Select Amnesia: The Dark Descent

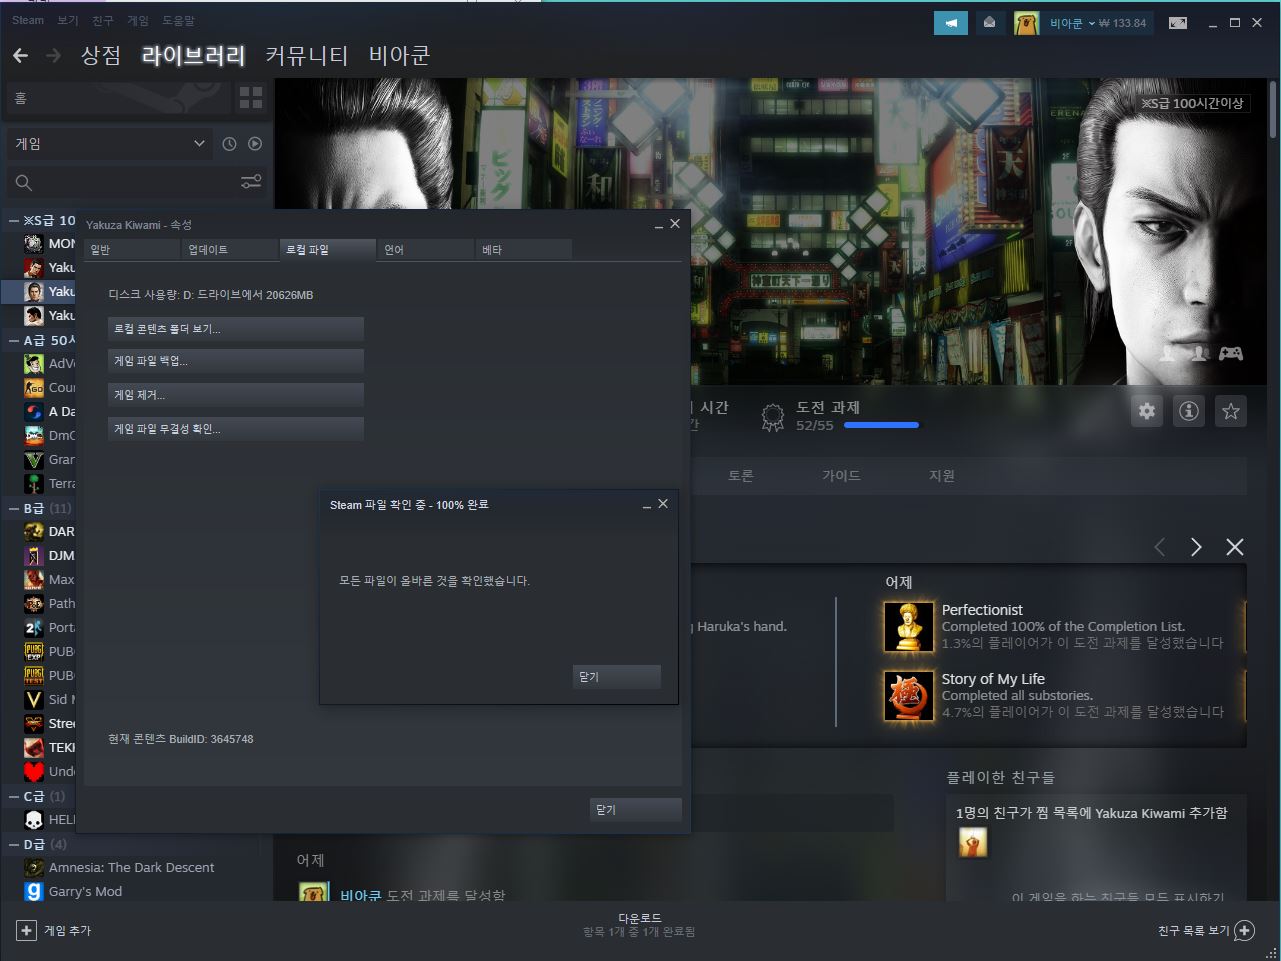click(131, 867)
